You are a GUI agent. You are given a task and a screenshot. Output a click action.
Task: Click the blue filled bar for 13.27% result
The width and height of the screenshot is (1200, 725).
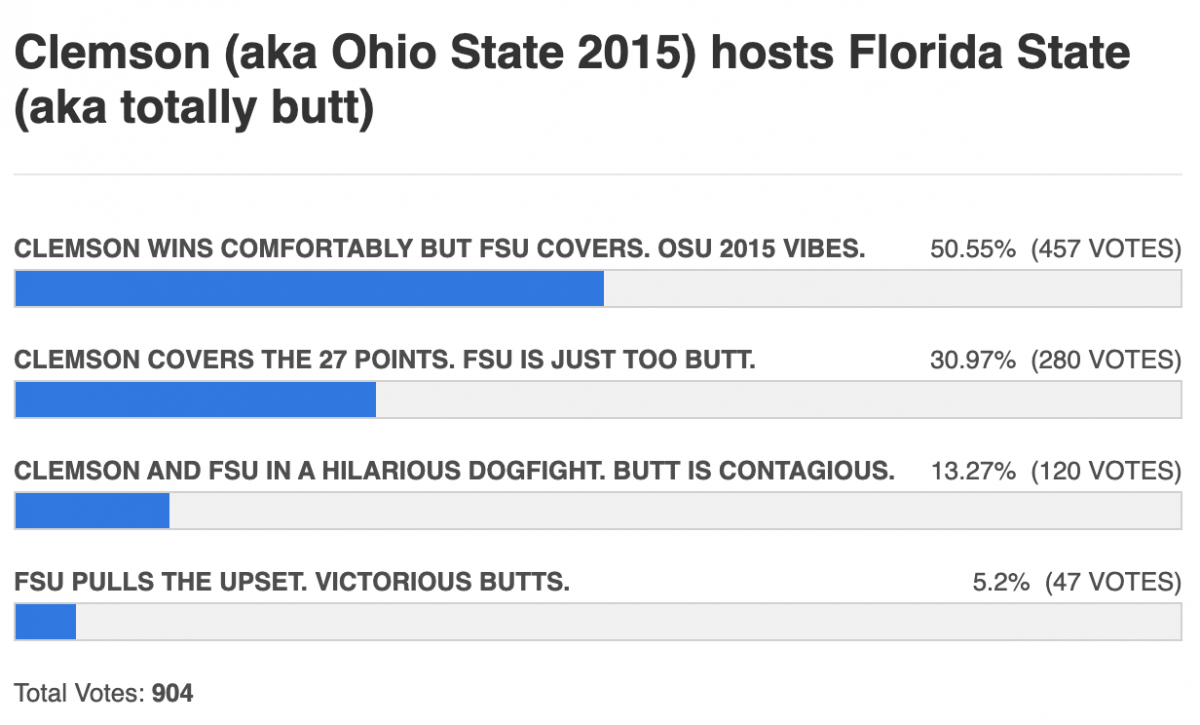[x=92, y=510]
